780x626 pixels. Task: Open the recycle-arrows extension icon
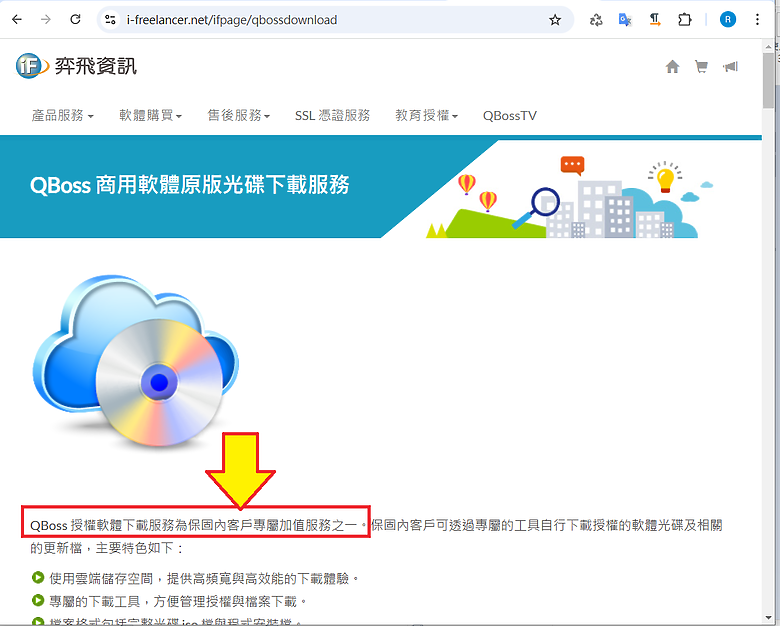pyautogui.click(x=595, y=19)
